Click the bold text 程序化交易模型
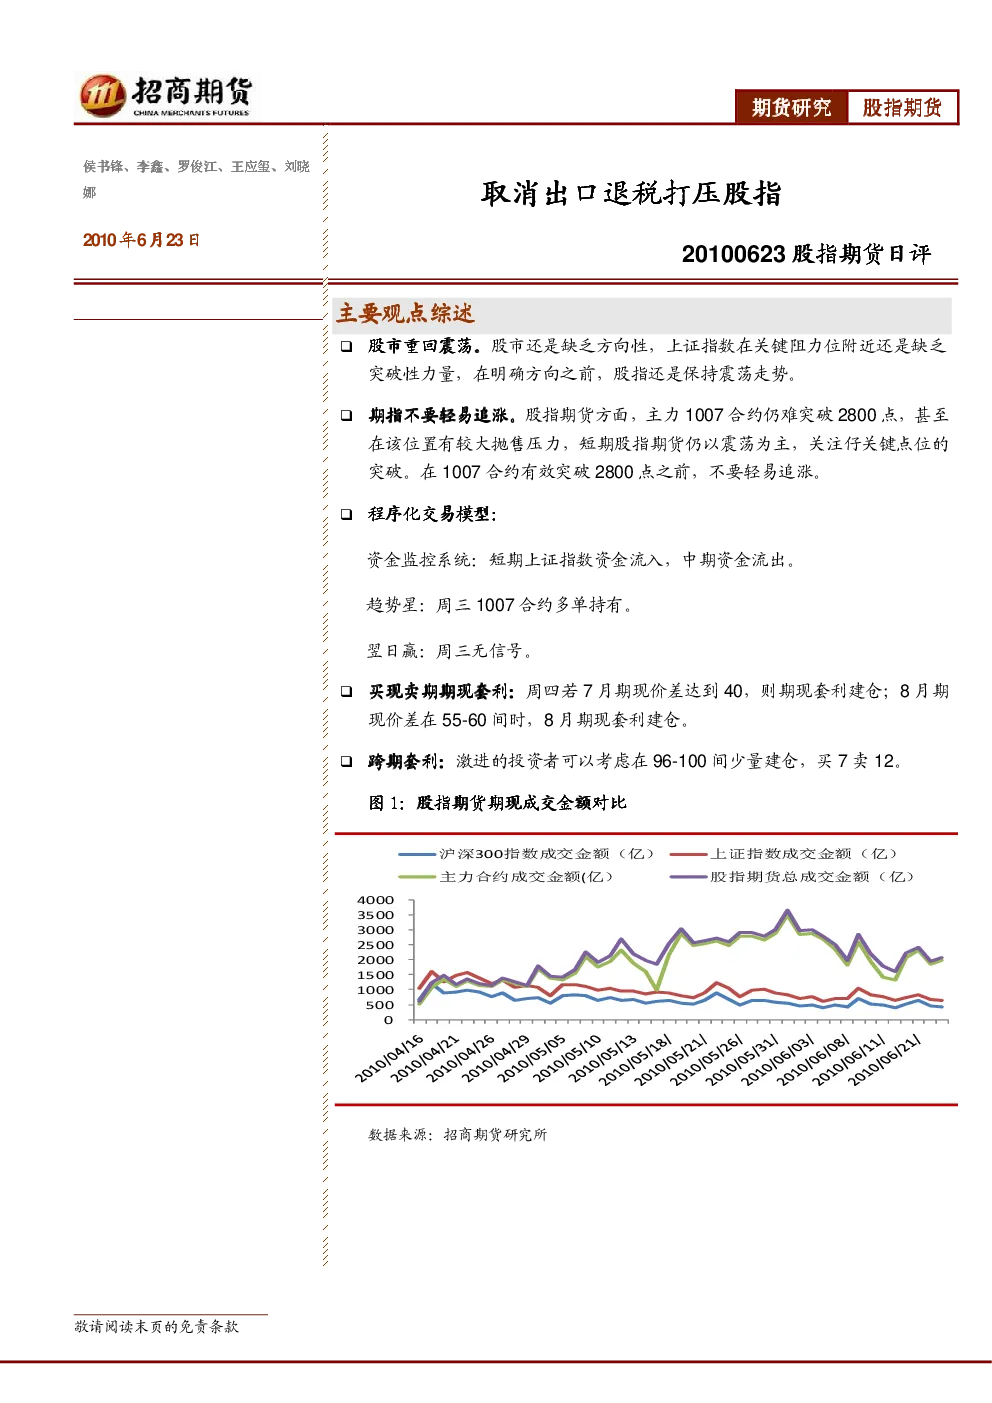The height and width of the screenshot is (1403, 992). [432, 514]
